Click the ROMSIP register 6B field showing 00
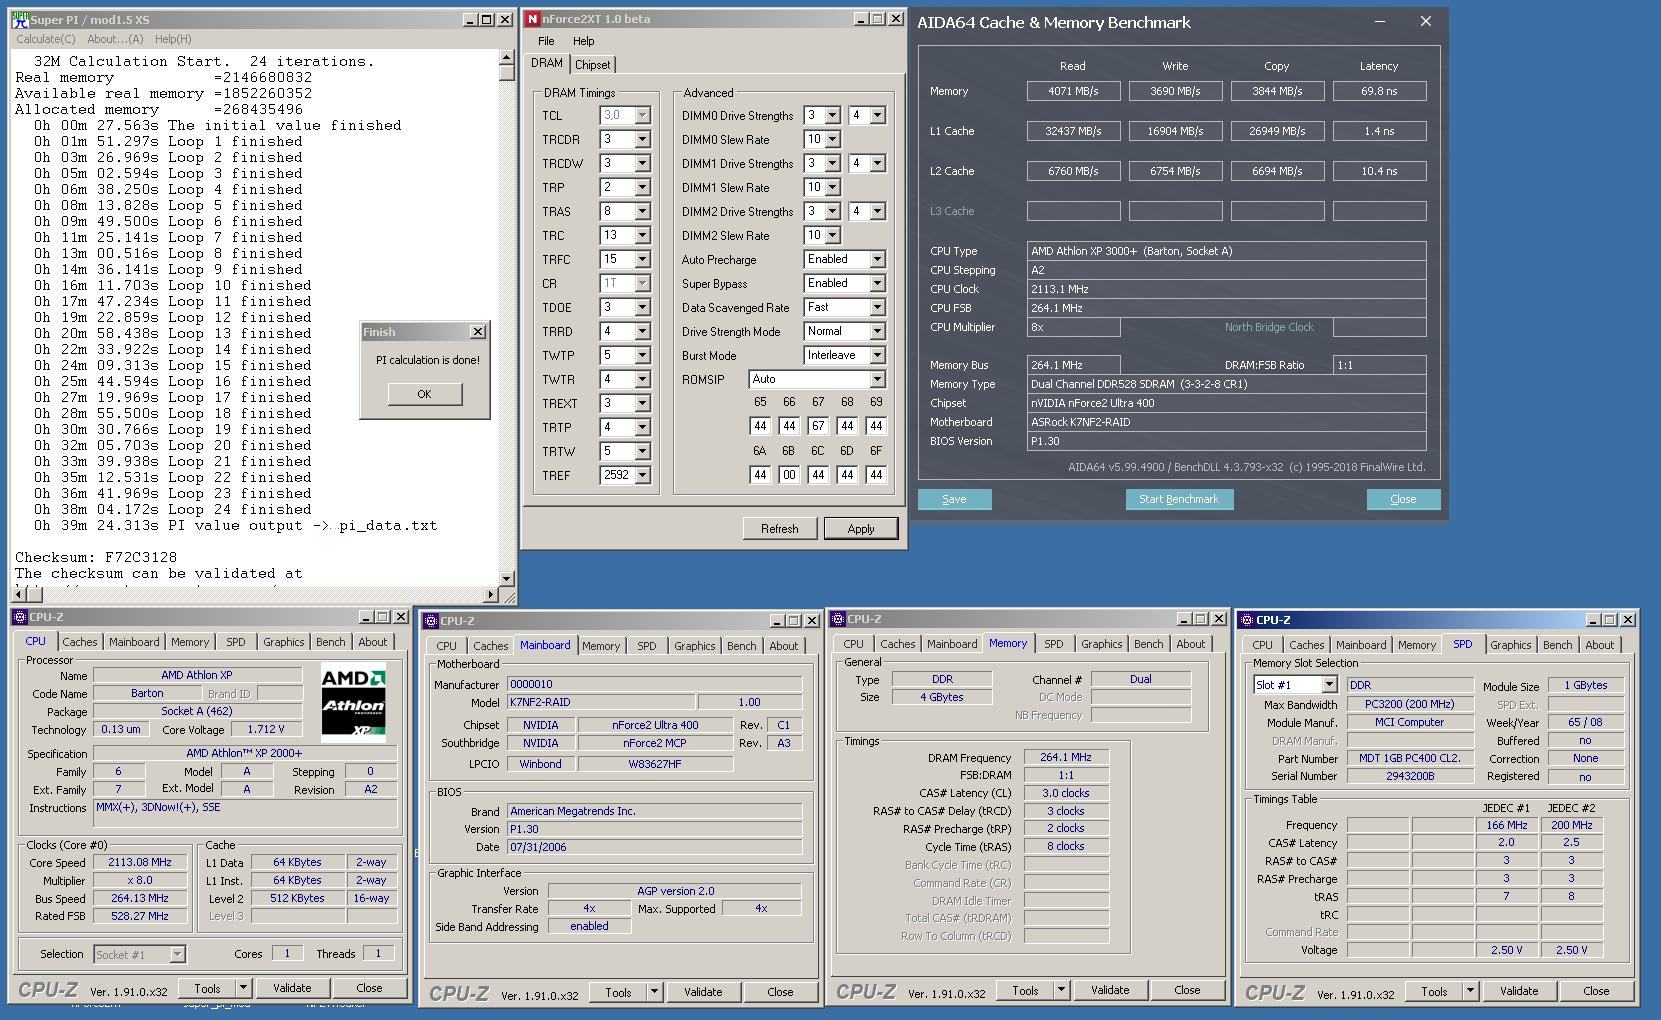 [x=789, y=475]
